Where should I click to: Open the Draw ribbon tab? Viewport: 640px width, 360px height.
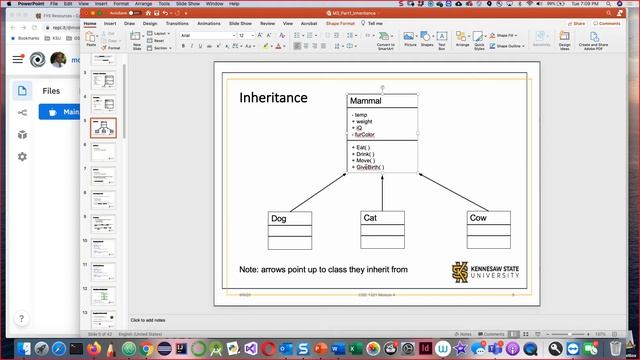pyautogui.click(x=129, y=24)
